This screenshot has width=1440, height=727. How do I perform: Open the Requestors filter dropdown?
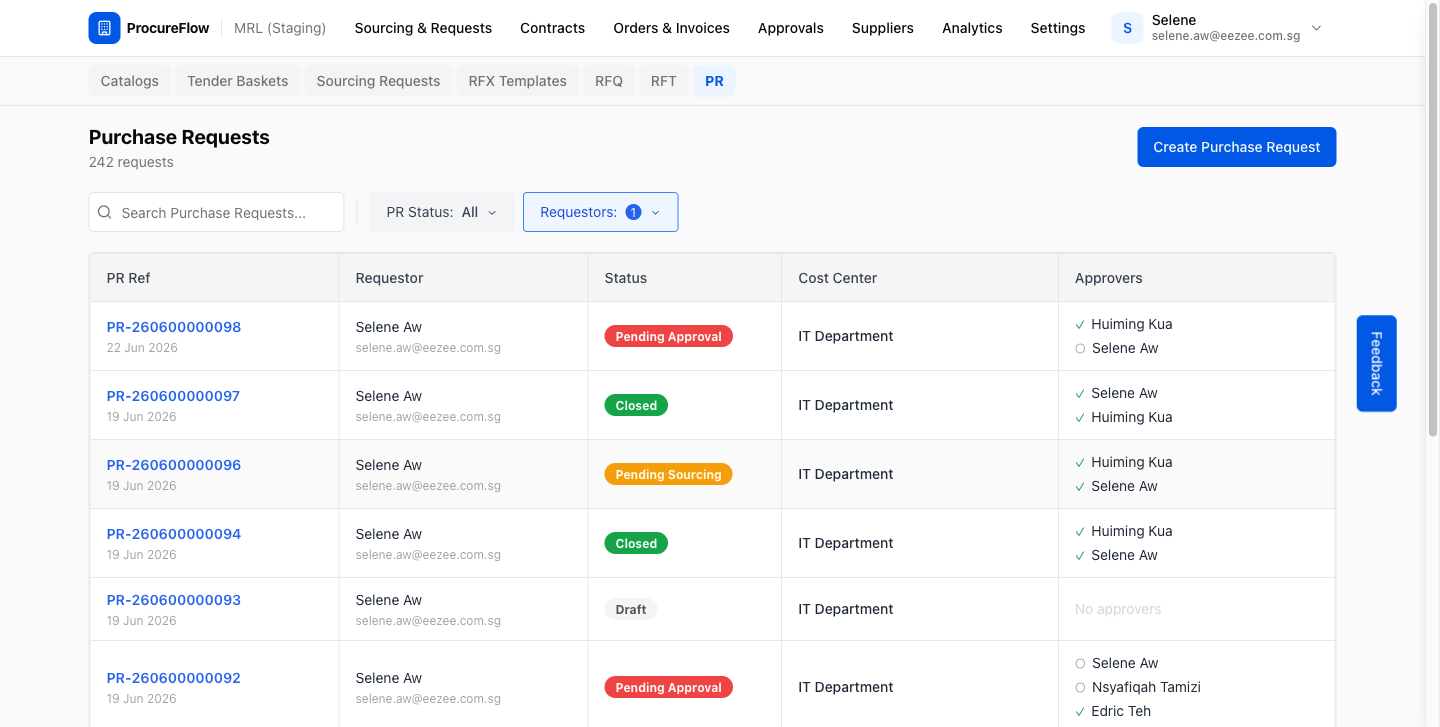(x=600, y=212)
